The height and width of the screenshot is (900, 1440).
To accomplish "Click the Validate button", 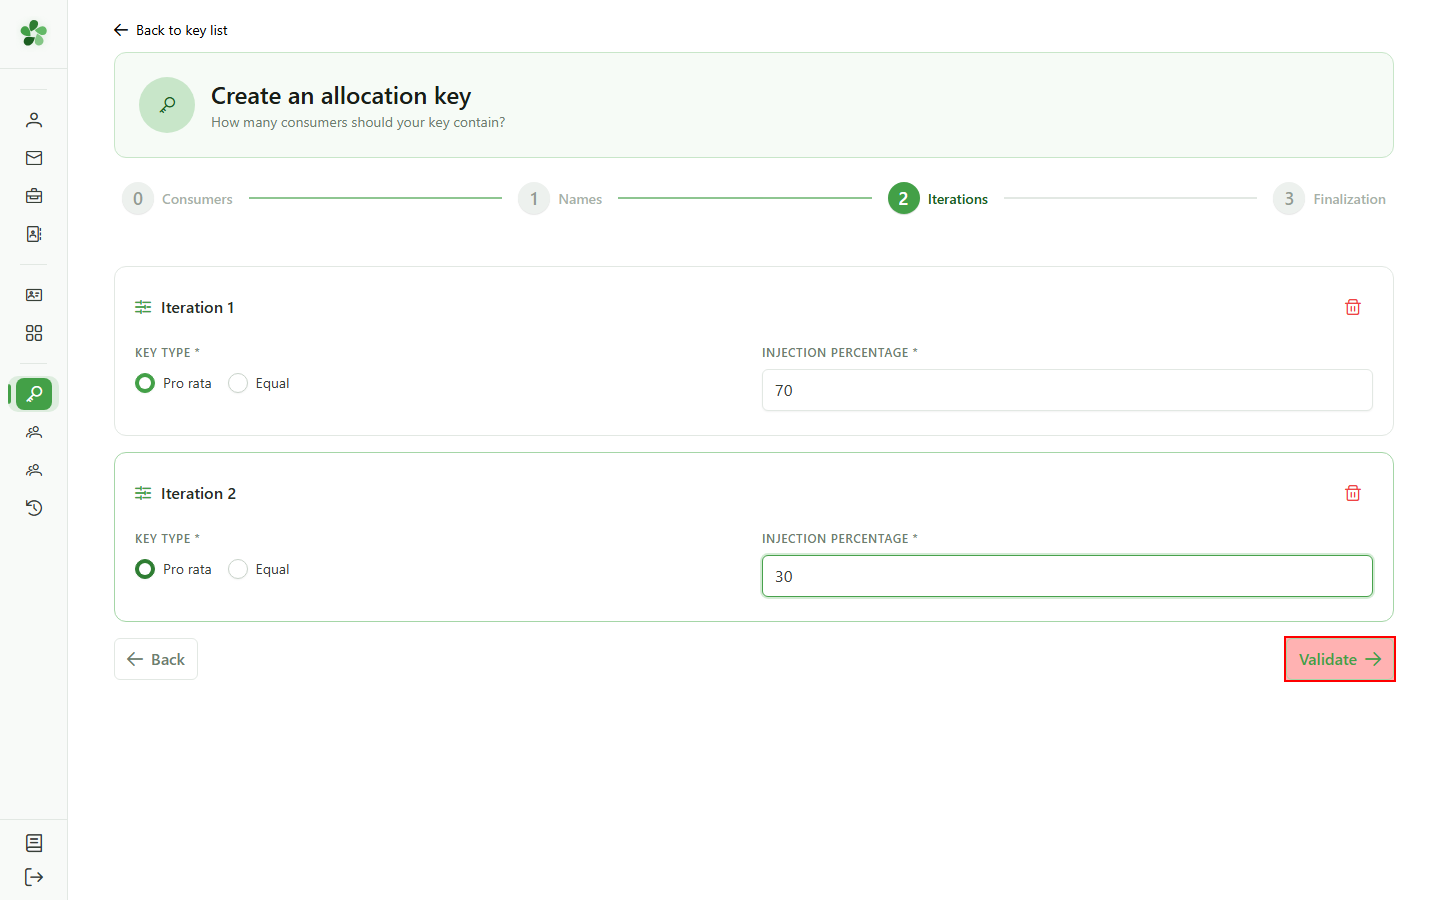I will (1340, 659).
